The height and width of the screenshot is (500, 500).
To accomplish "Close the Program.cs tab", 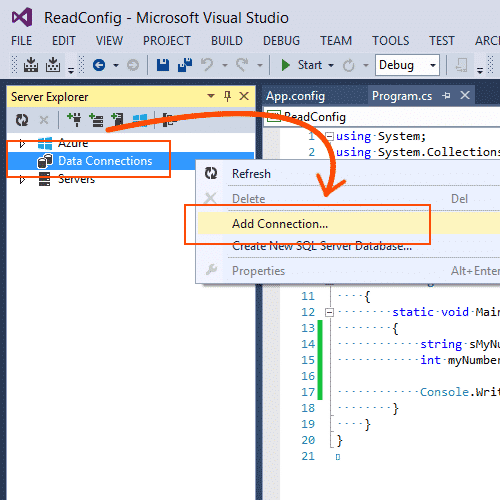I will (x=465, y=95).
